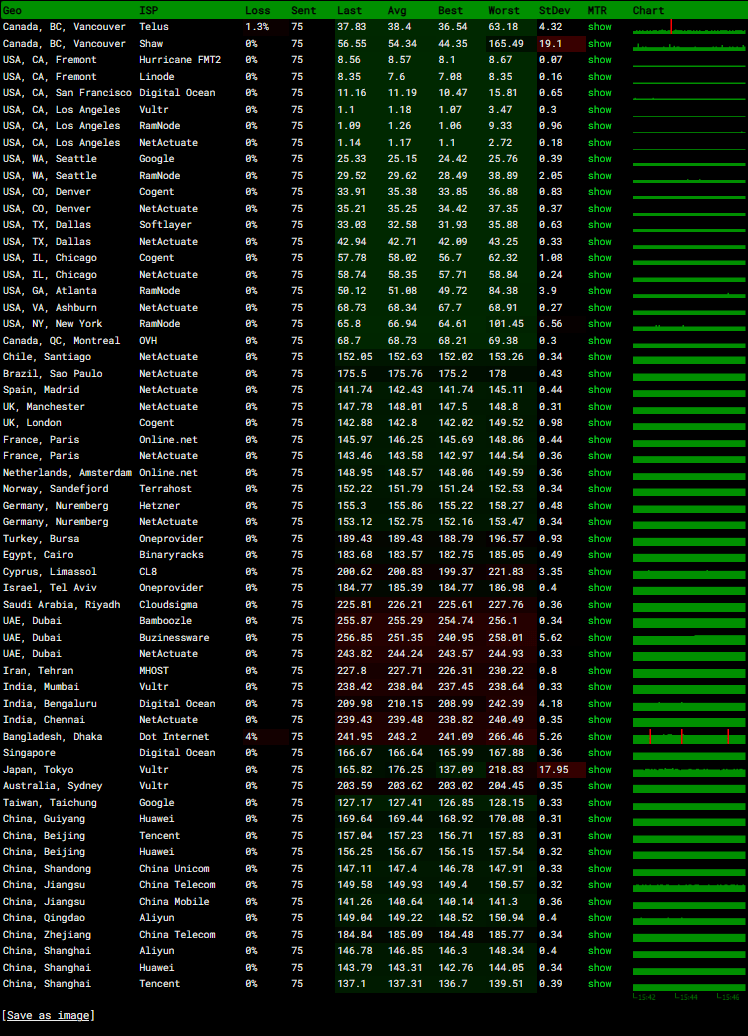The height and width of the screenshot is (1036, 748).
Task: Click the Sent column header
Action: [303, 11]
